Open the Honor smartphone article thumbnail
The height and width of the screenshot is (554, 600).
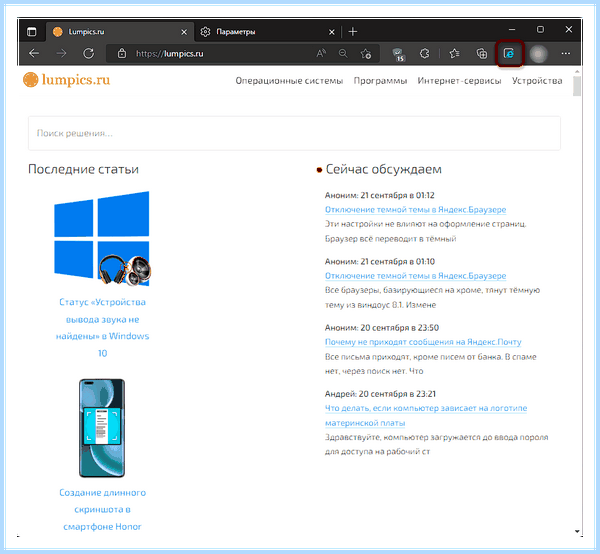102,428
